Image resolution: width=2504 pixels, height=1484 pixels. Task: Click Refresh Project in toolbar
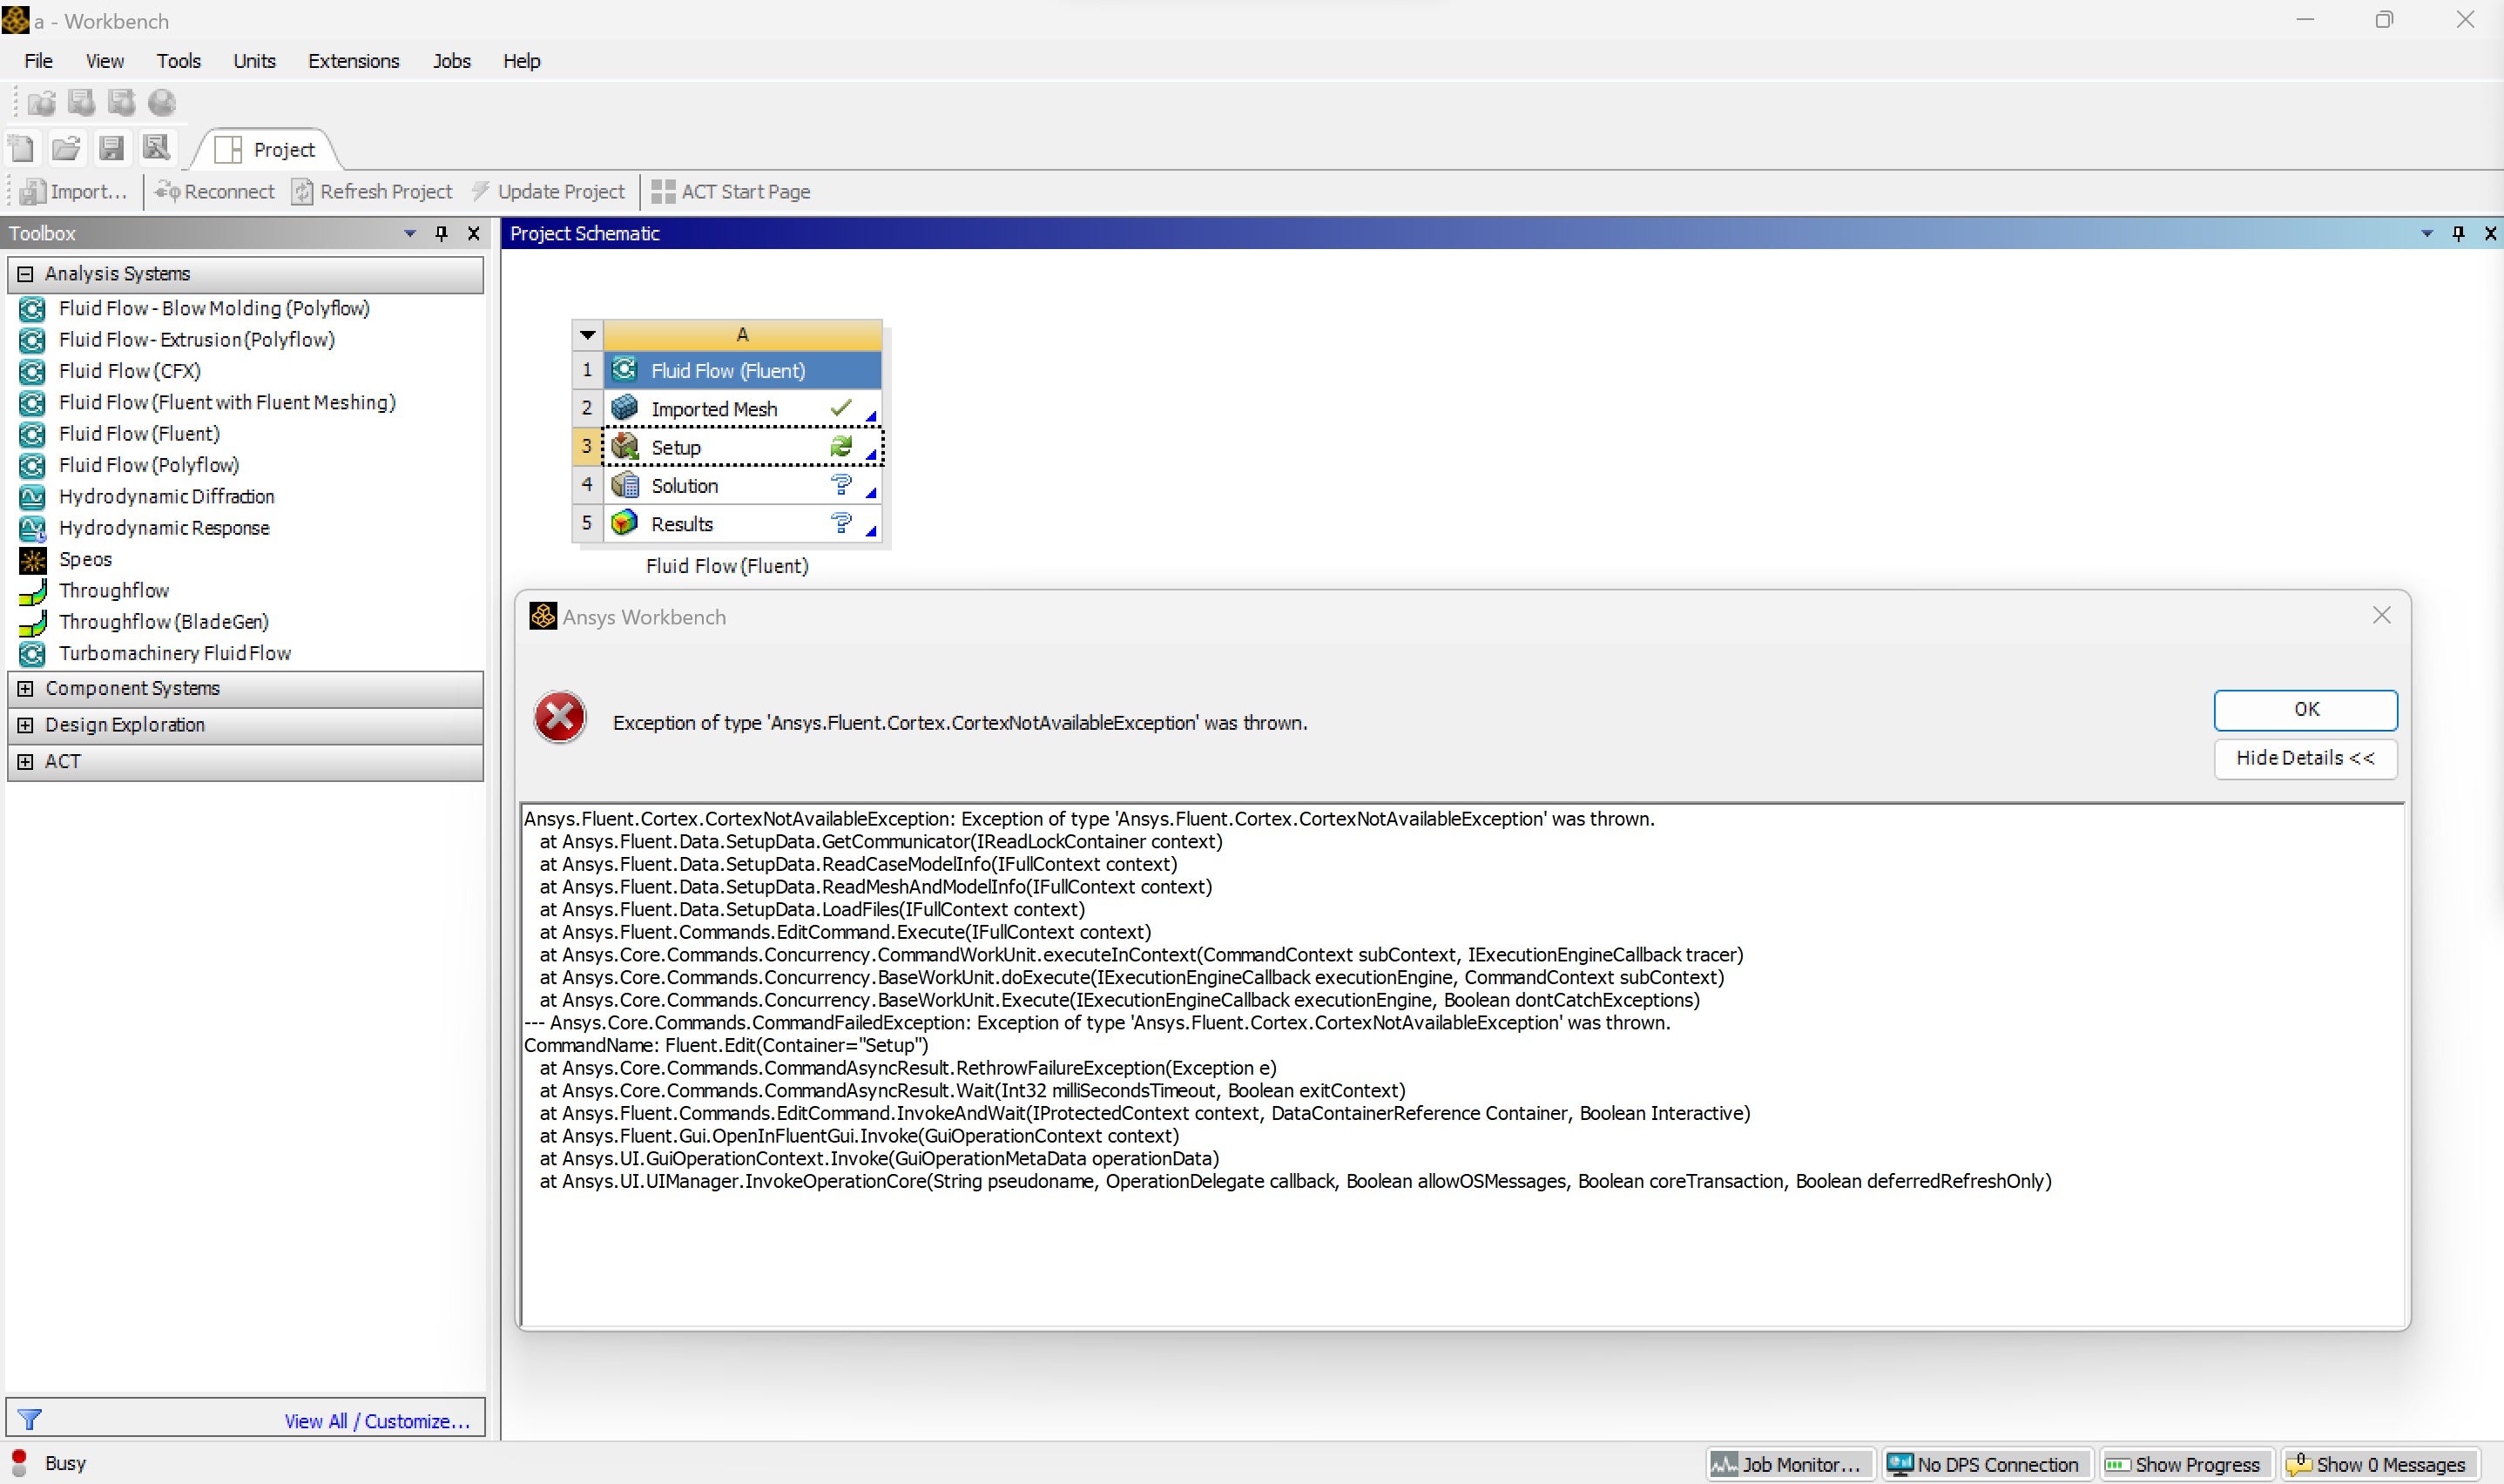click(372, 191)
